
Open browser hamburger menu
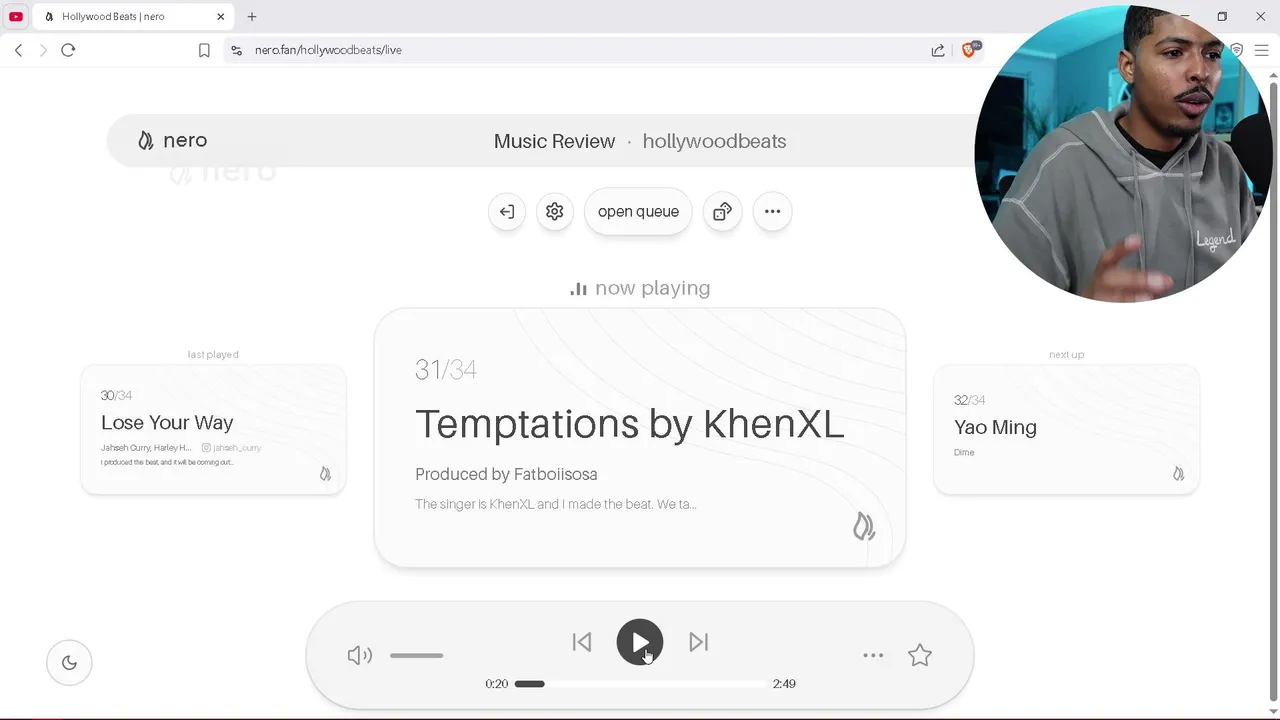tap(1261, 50)
